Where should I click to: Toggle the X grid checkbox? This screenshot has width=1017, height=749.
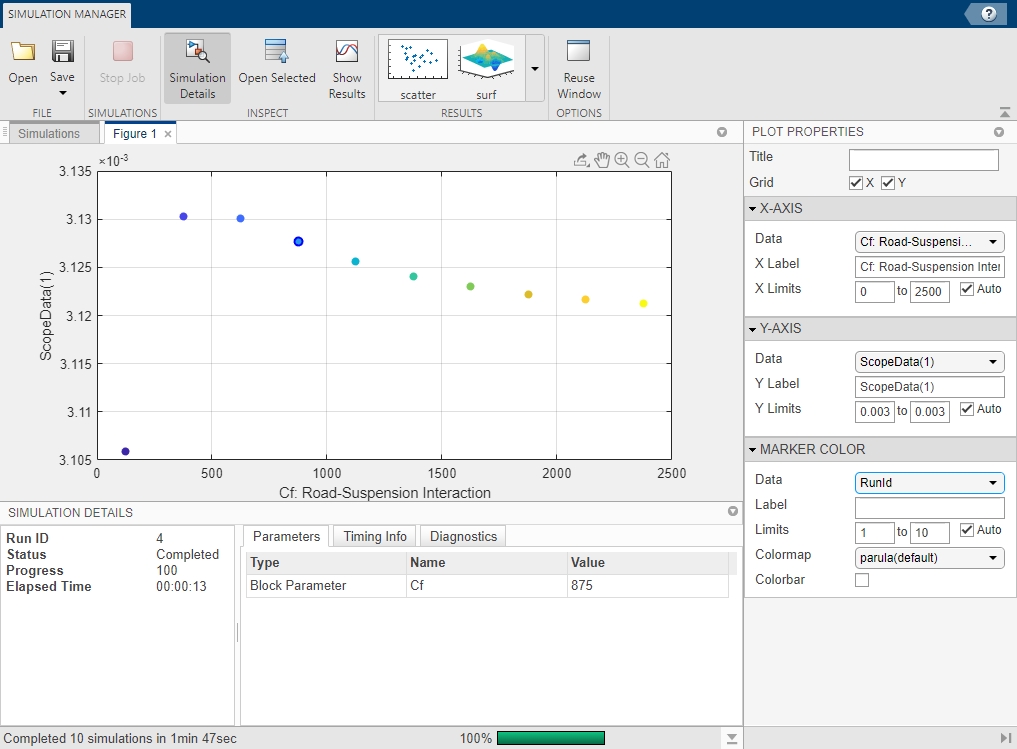[856, 183]
